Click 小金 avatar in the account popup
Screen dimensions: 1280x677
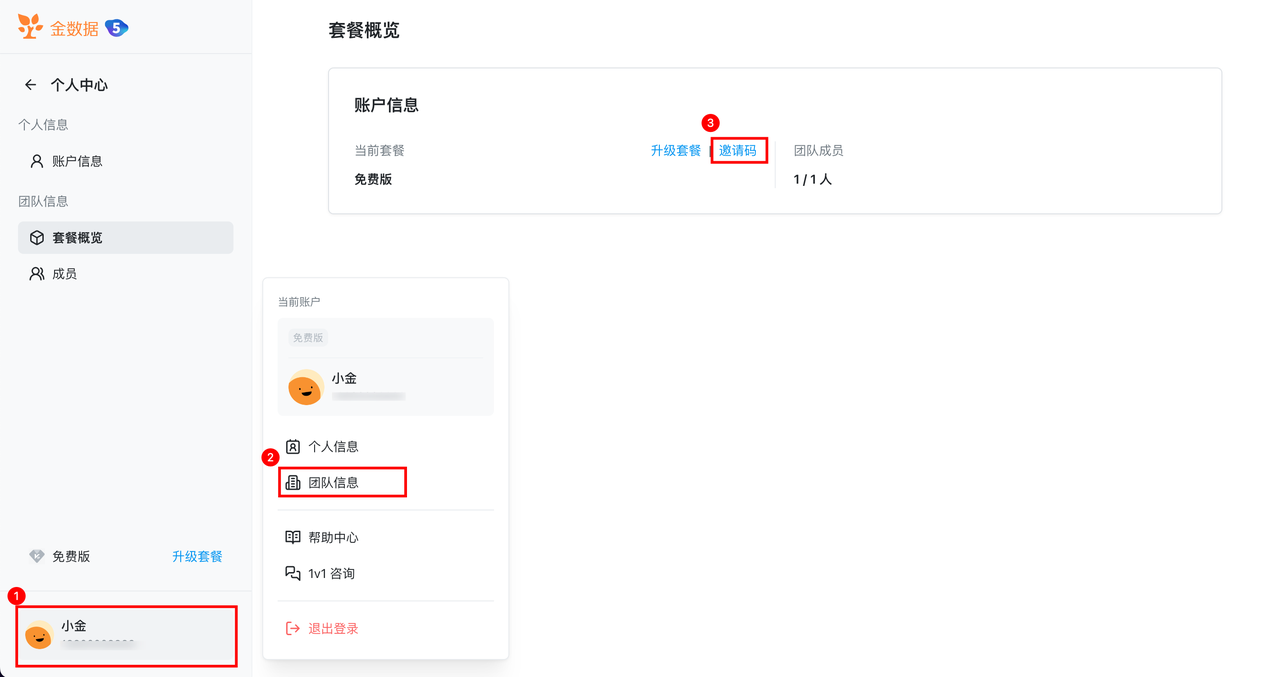click(x=305, y=387)
